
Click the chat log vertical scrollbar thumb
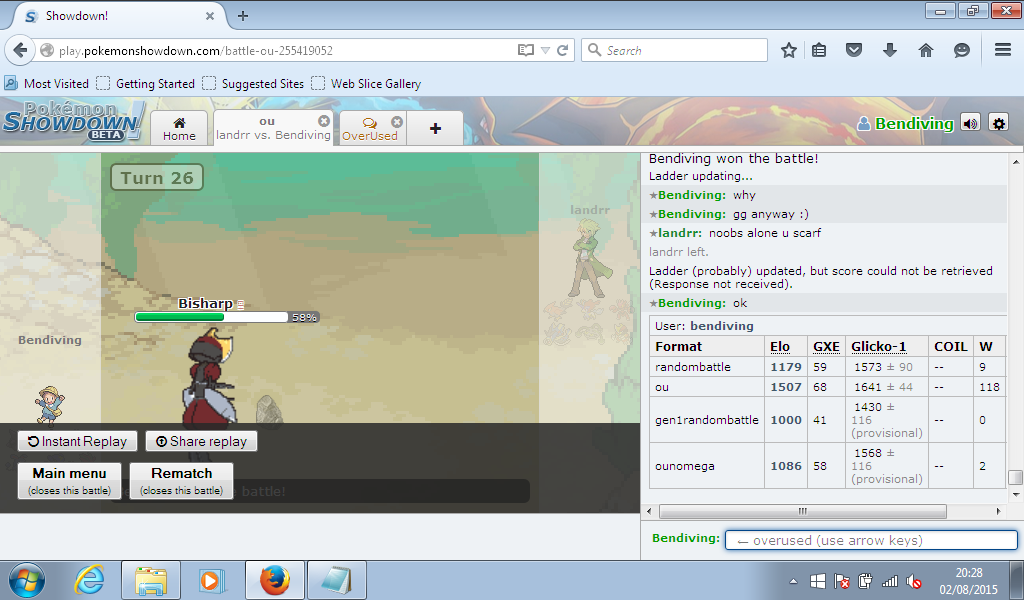(x=1015, y=477)
